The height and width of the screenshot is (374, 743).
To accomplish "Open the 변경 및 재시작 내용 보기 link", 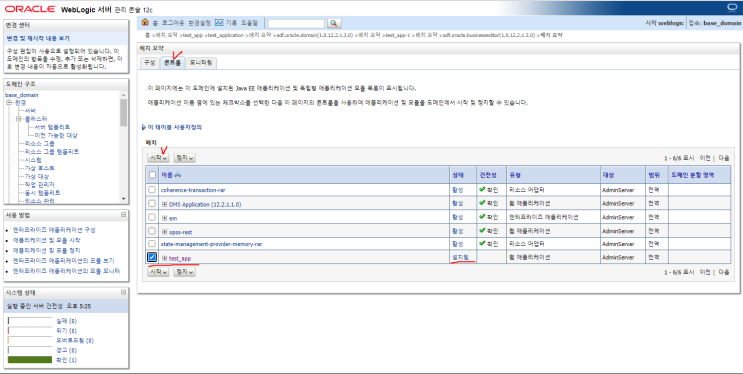I will click(38, 38).
